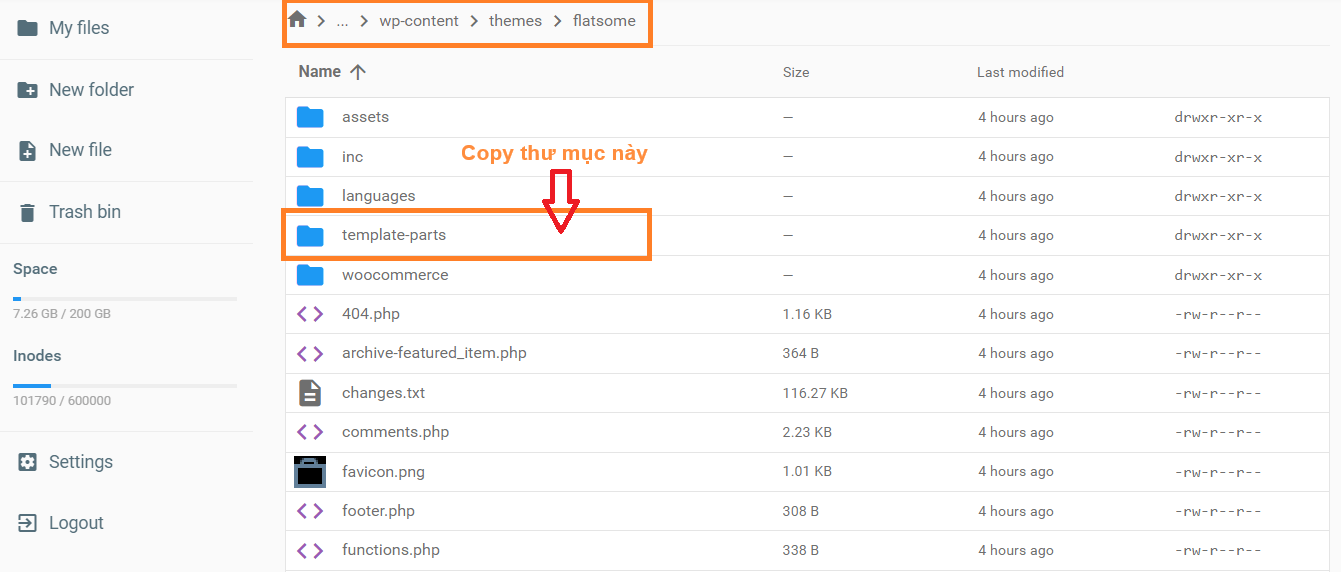Go to wp-content breadcrumb link

tap(419, 21)
